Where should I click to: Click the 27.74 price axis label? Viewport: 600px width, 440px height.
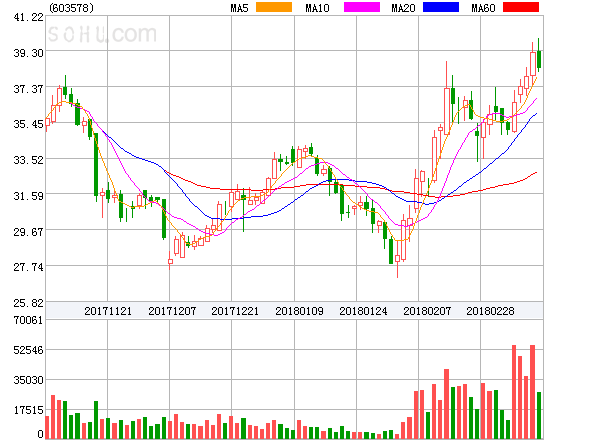point(28,267)
